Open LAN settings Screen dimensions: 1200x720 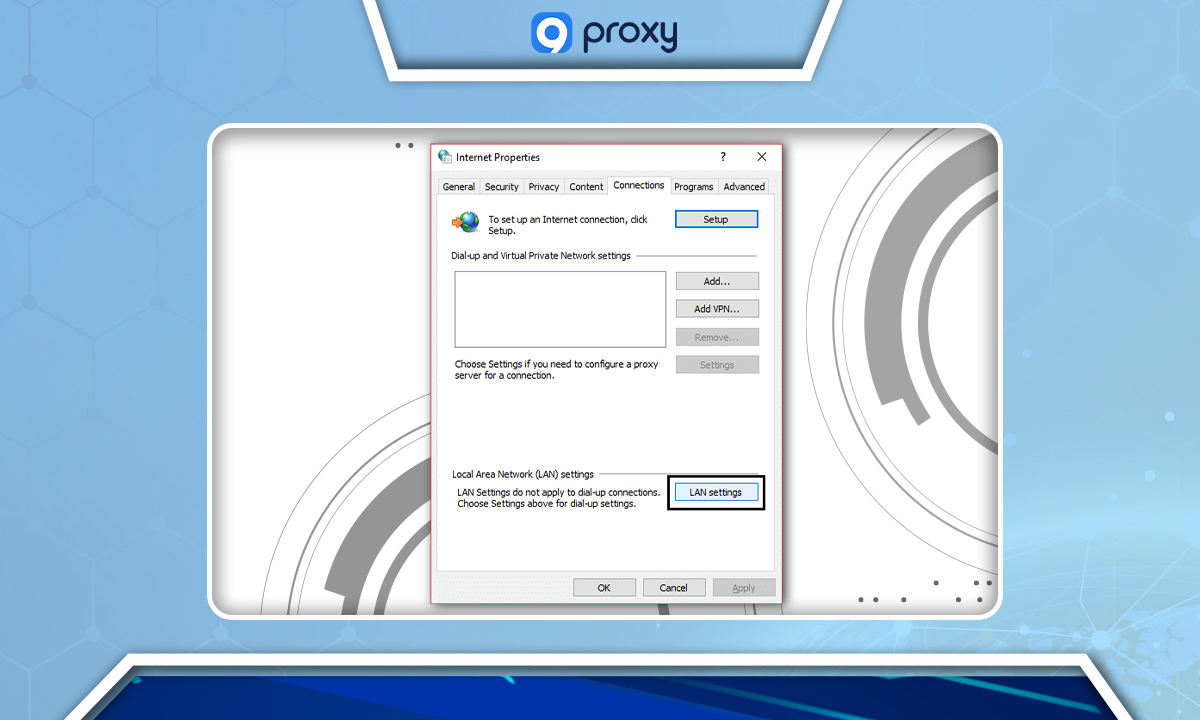tap(716, 492)
